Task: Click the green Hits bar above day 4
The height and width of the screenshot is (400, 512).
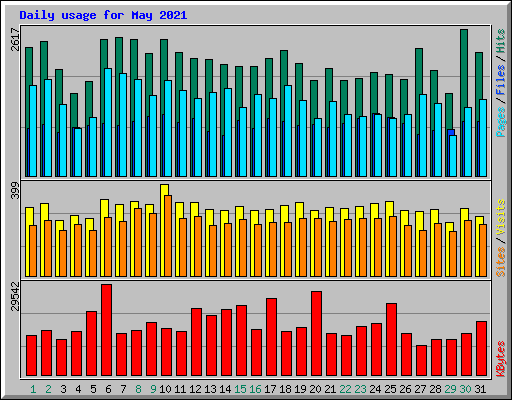Action: click(x=74, y=110)
